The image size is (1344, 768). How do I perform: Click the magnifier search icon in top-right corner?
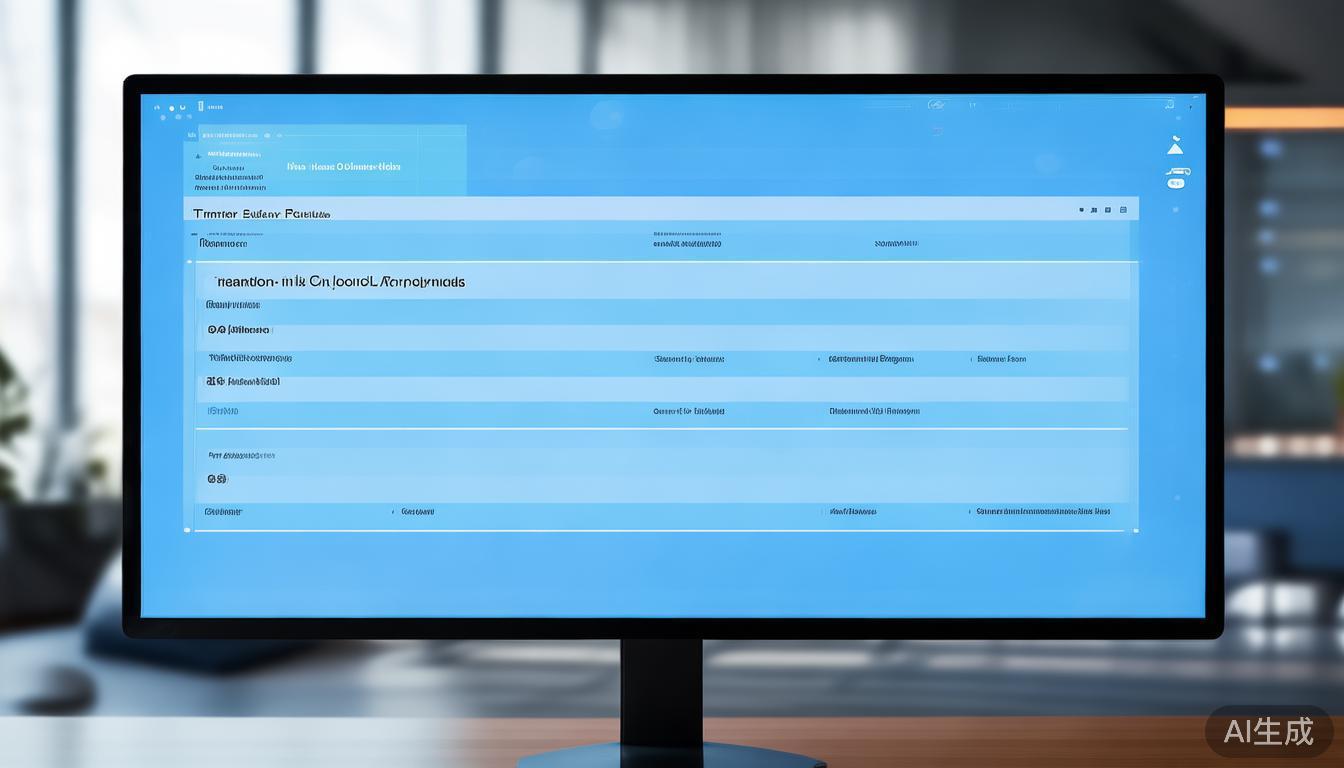coord(1169,104)
